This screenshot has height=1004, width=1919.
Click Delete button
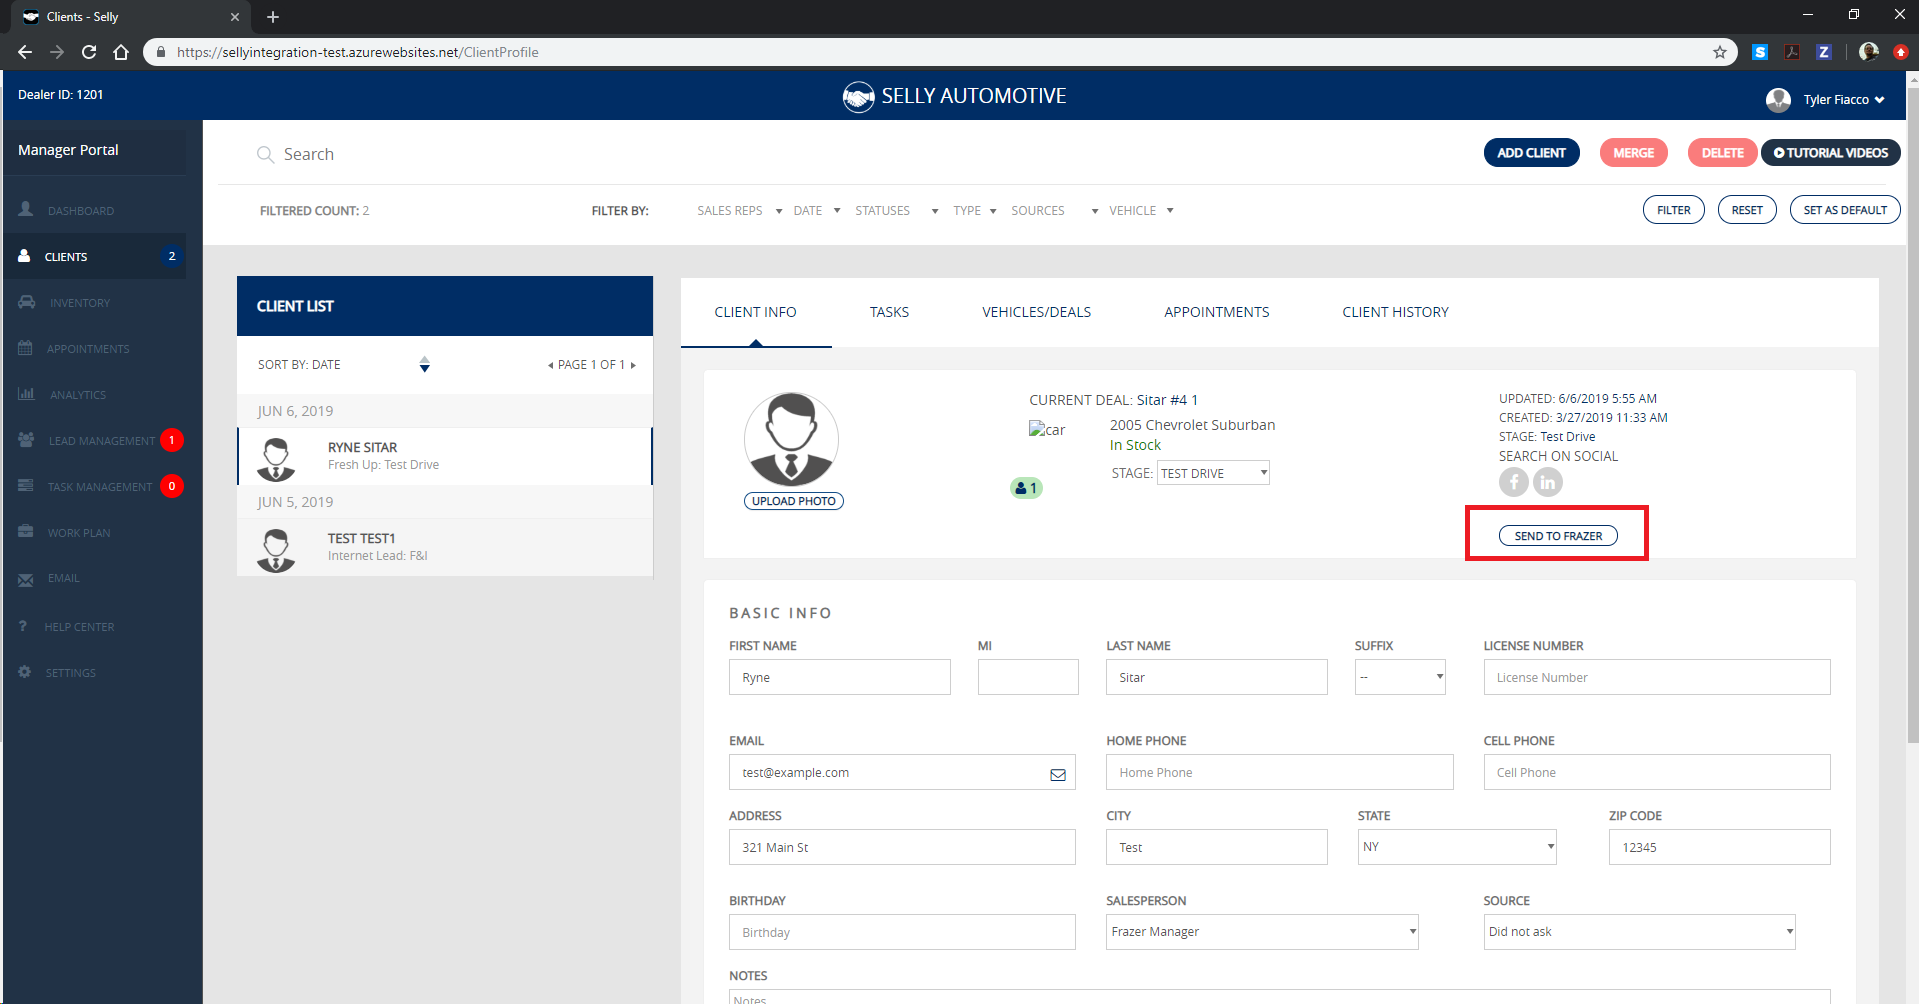pyautogui.click(x=1722, y=153)
